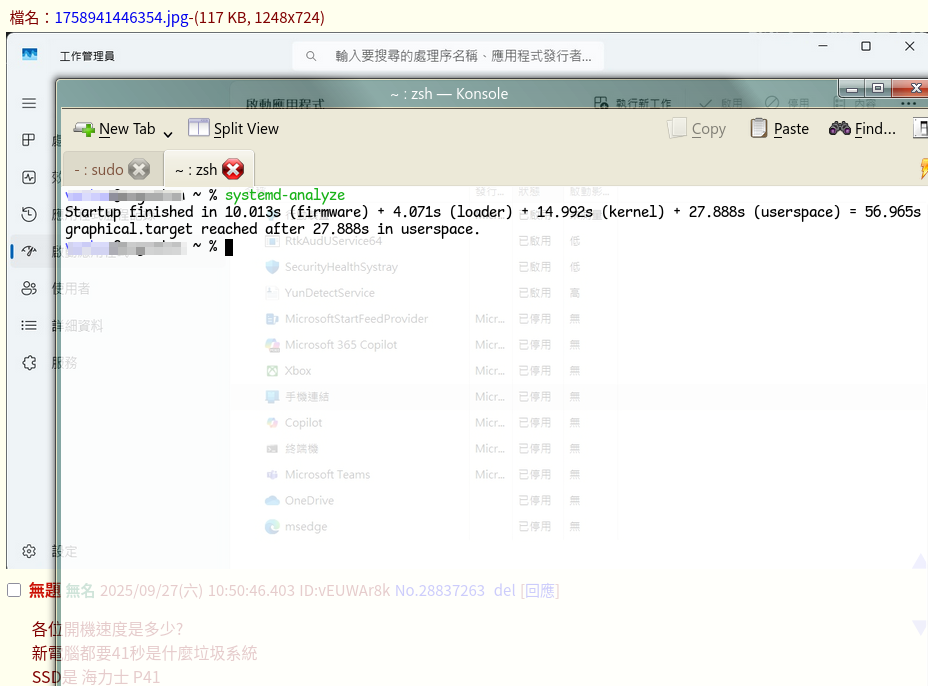This screenshot has height=686, width=928.
Task: Tick the checkbox beside the 無題 post
Action: pyautogui.click(x=14, y=590)
